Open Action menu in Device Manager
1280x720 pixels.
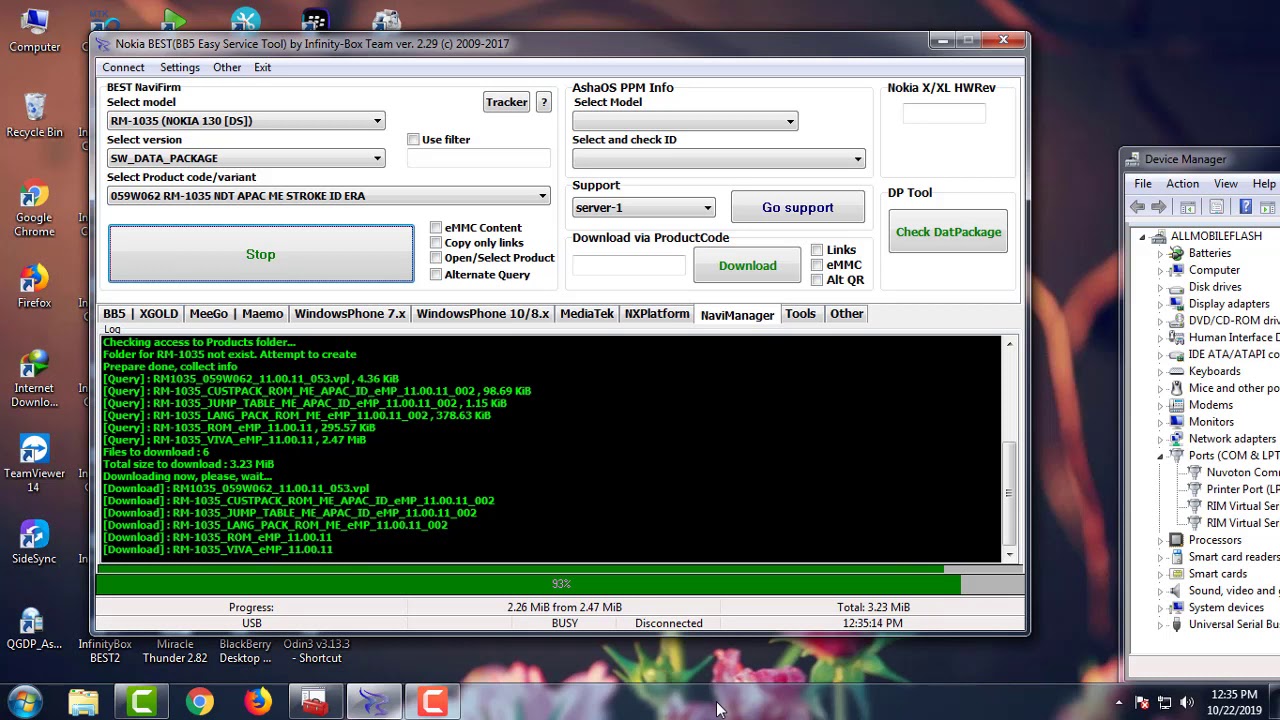coord(1182,184)
